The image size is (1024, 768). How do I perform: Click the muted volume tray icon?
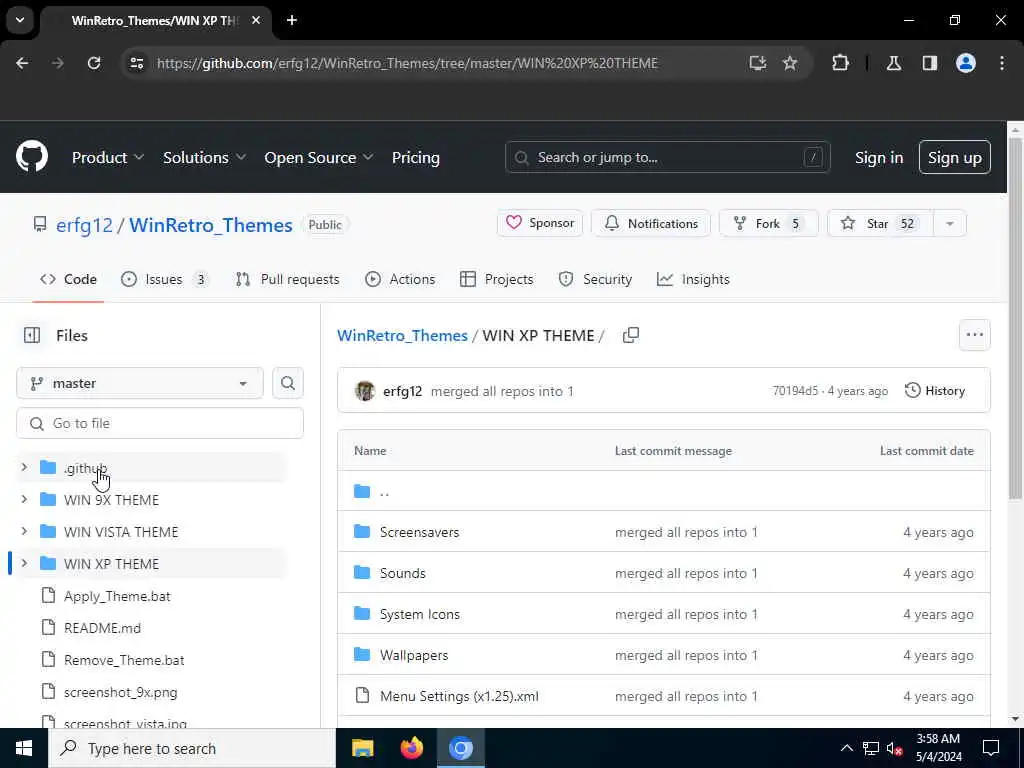[x=894, y=748]
